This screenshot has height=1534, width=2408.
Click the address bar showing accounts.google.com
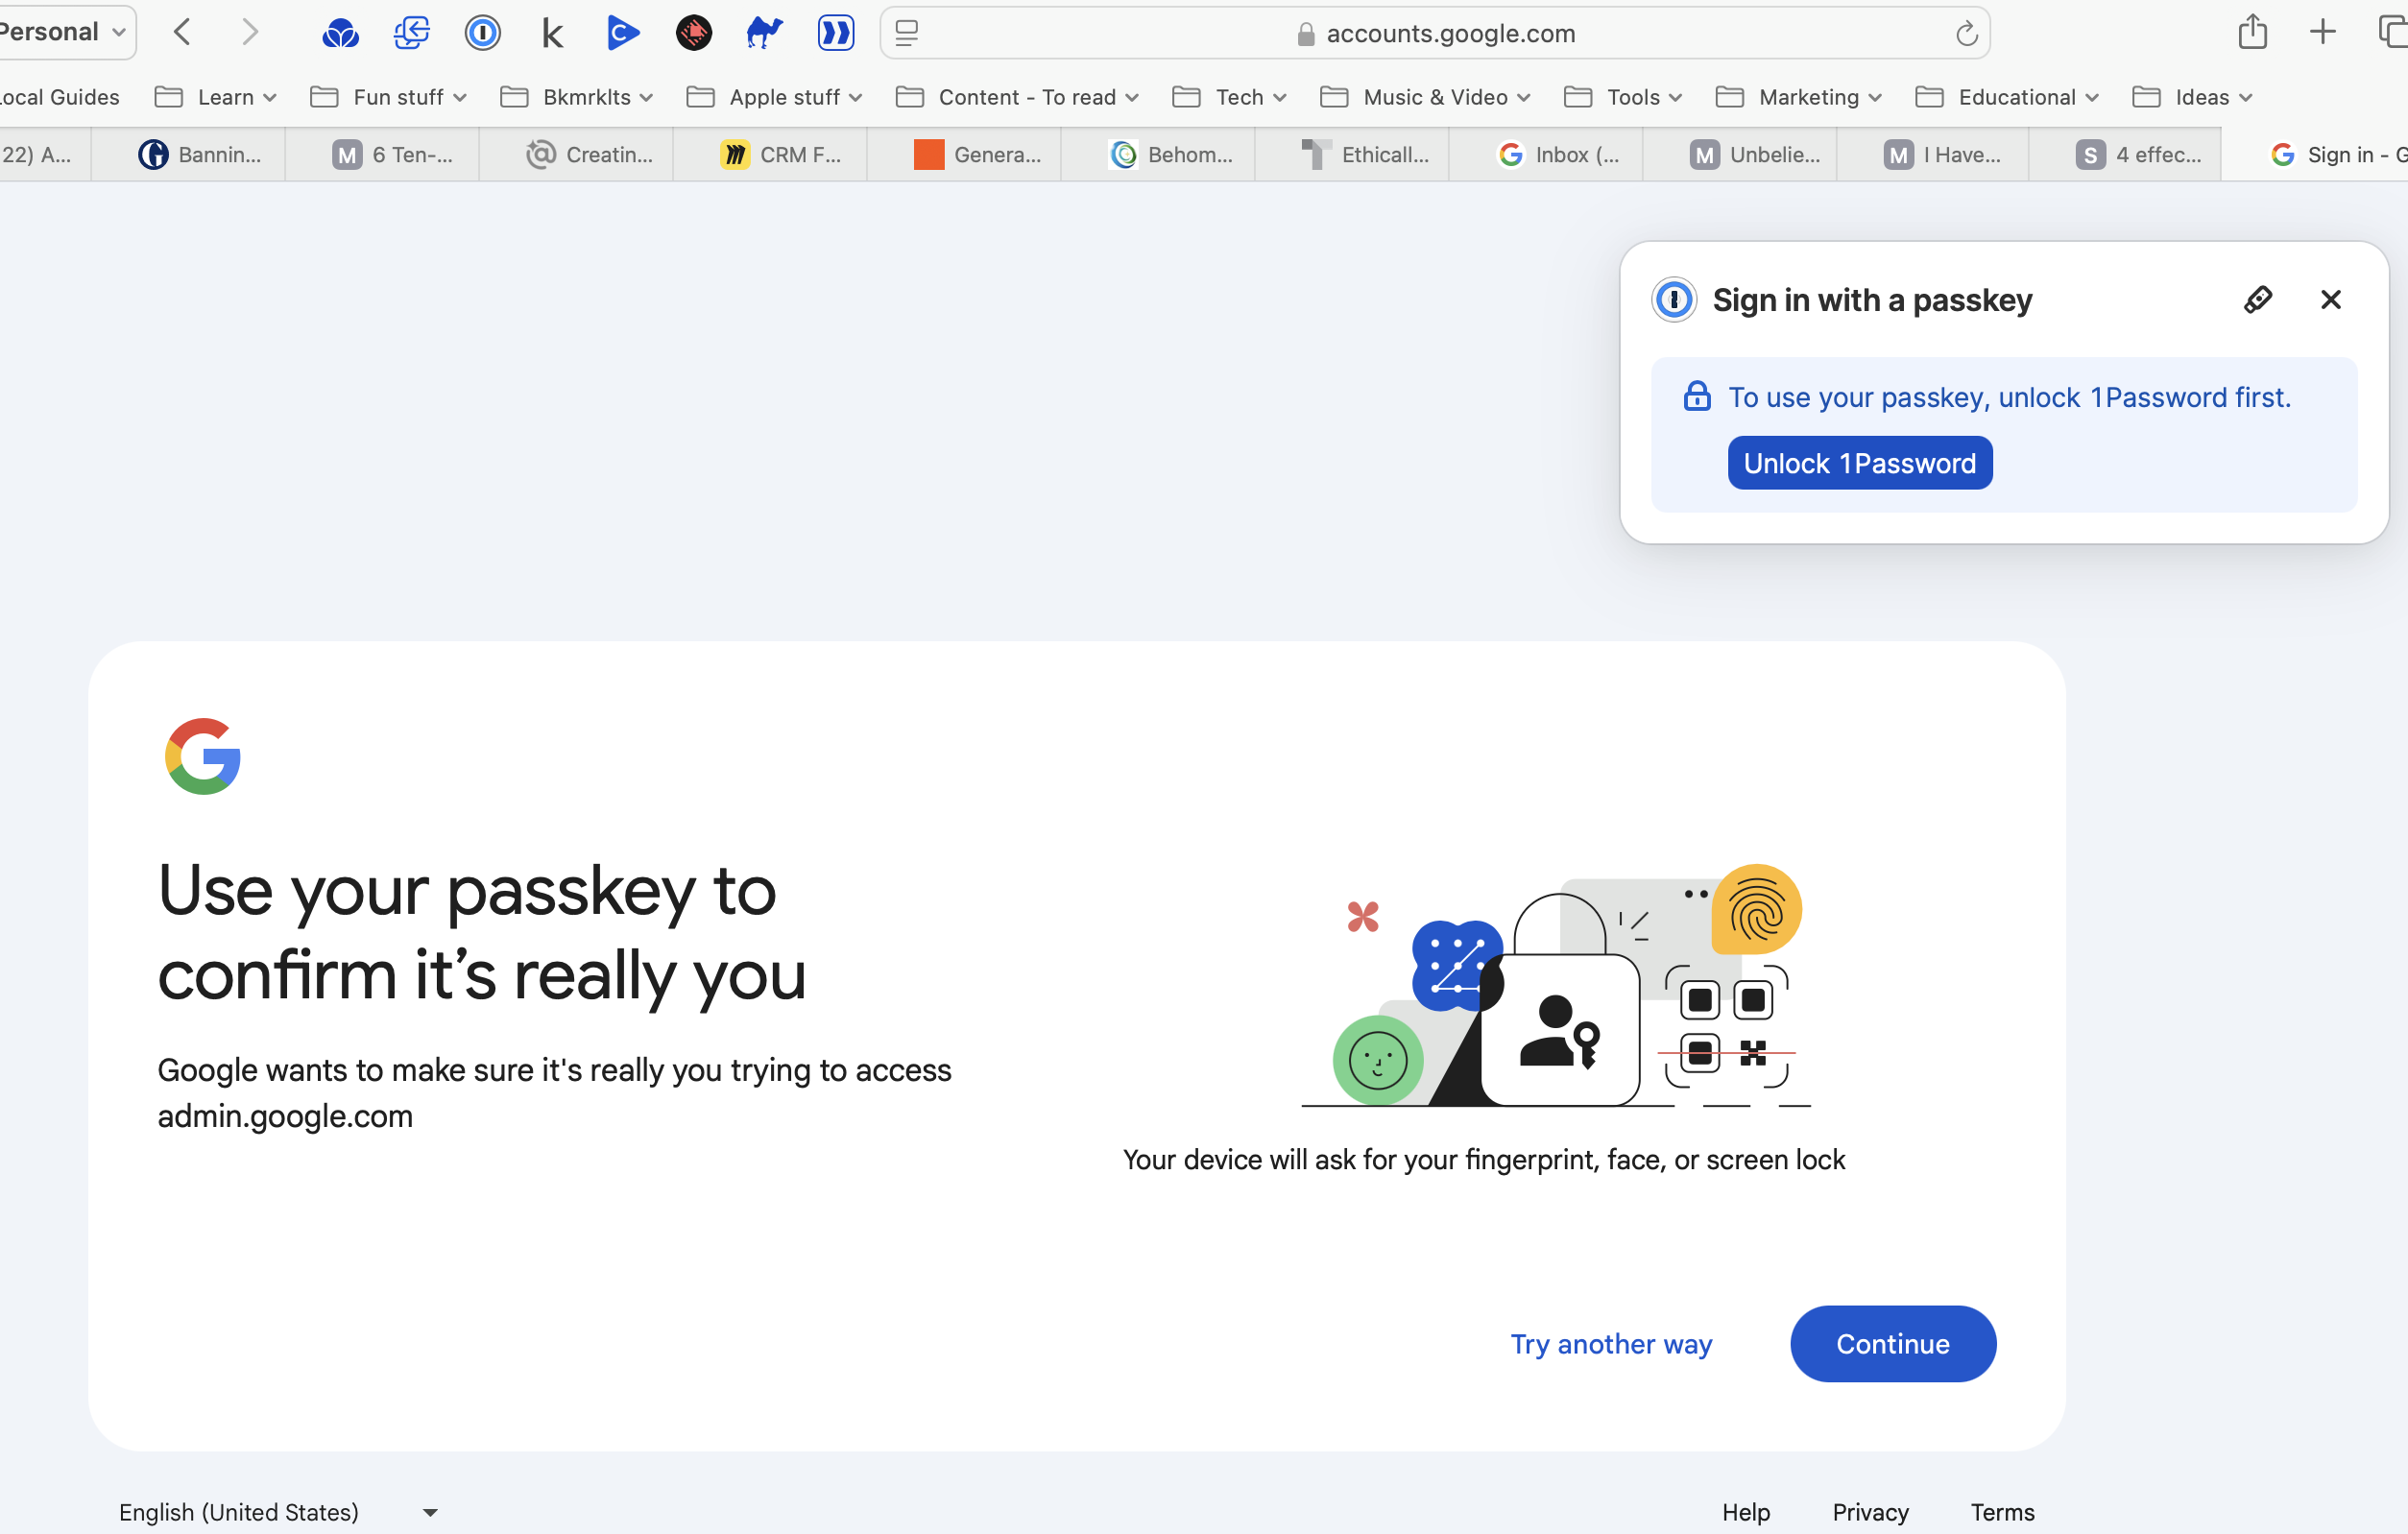point(1434,33)
